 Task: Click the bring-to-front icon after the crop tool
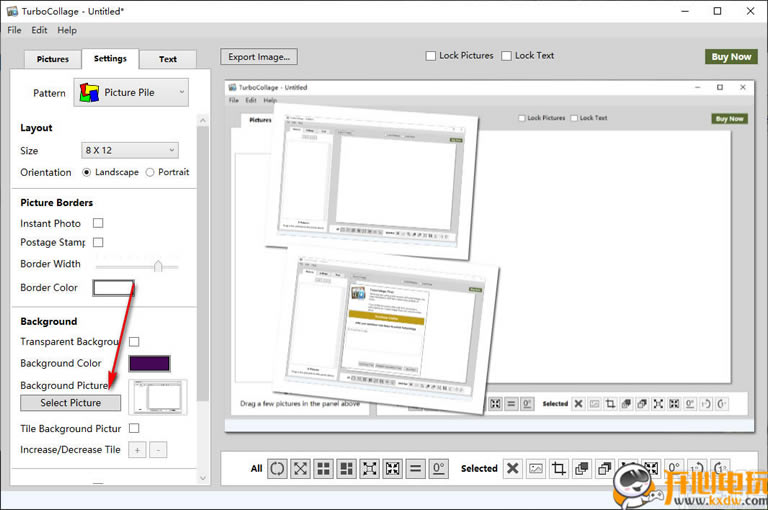[581, 468]
